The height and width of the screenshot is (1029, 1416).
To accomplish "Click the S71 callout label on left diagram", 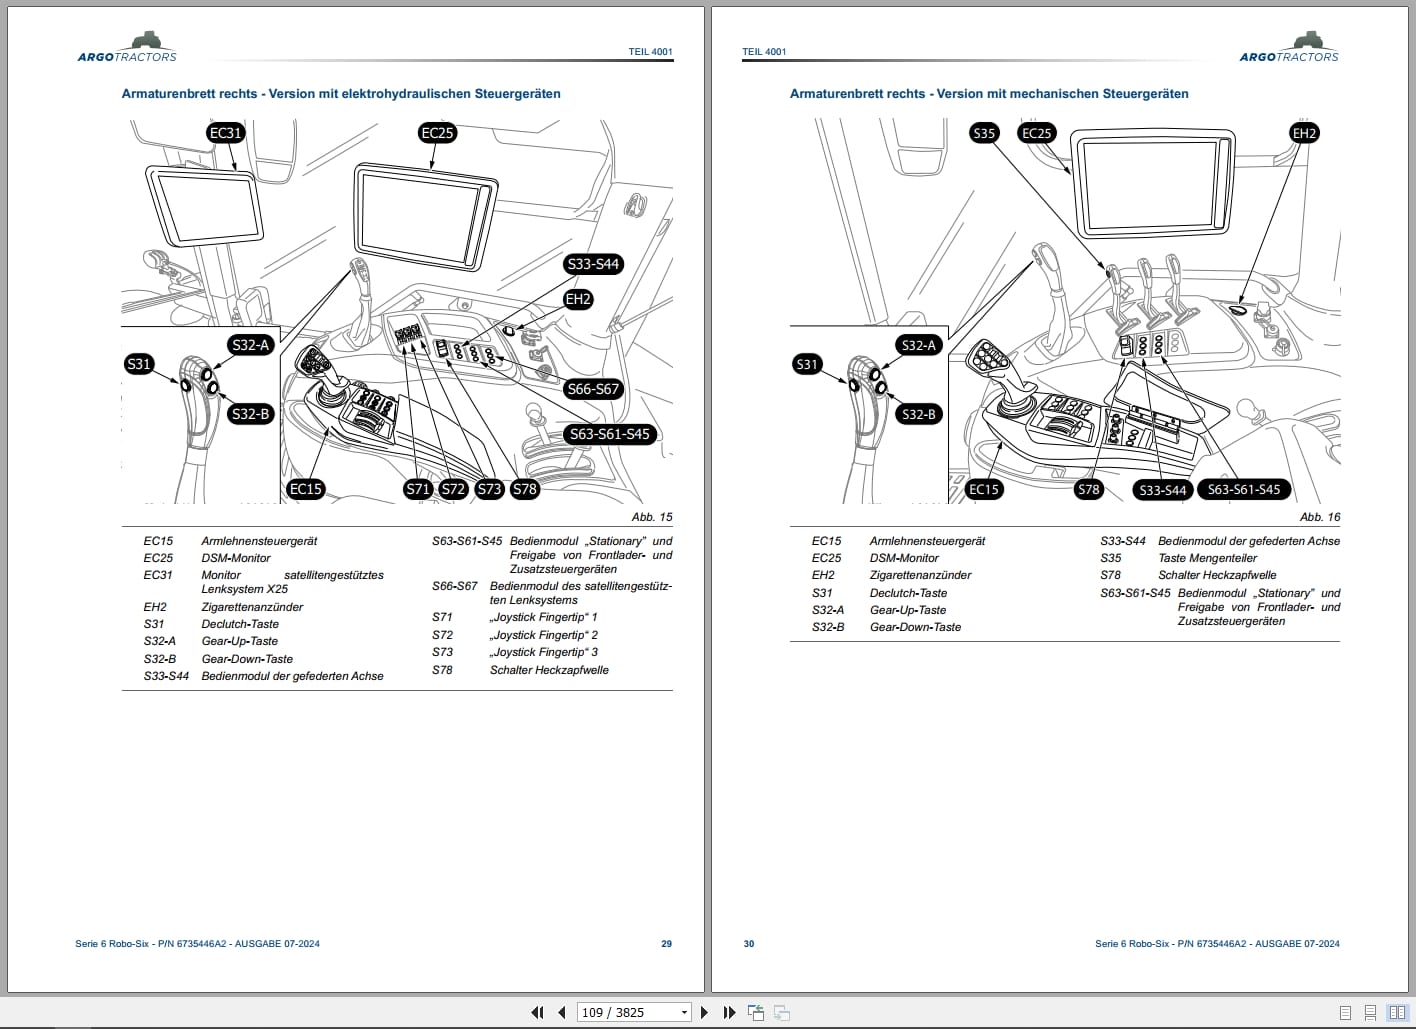I will tap(418, 489).
